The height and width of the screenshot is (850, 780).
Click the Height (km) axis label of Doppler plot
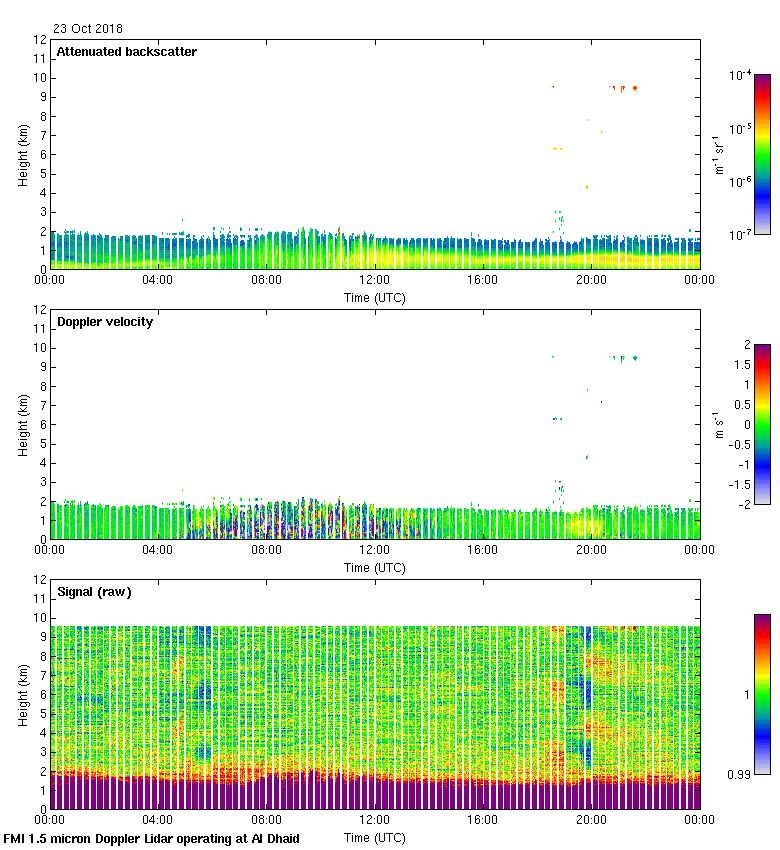click(21, 424)
